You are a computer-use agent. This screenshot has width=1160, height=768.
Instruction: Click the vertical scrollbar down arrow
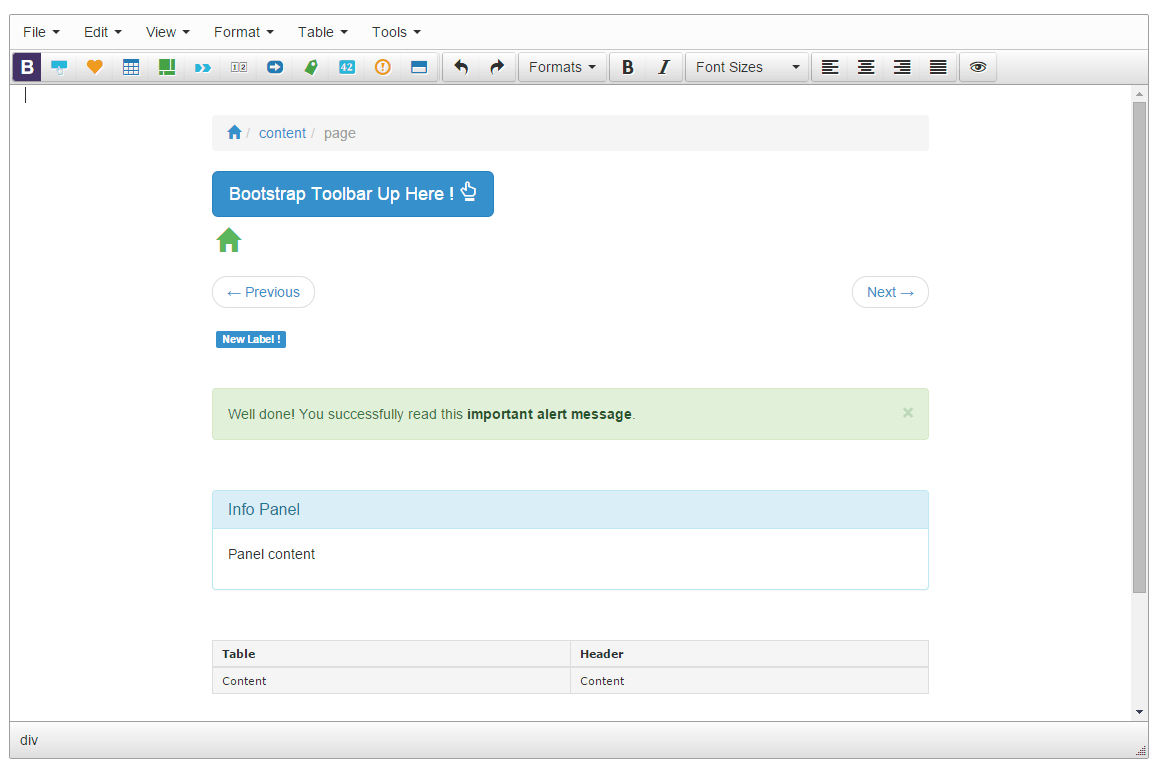1139,712
